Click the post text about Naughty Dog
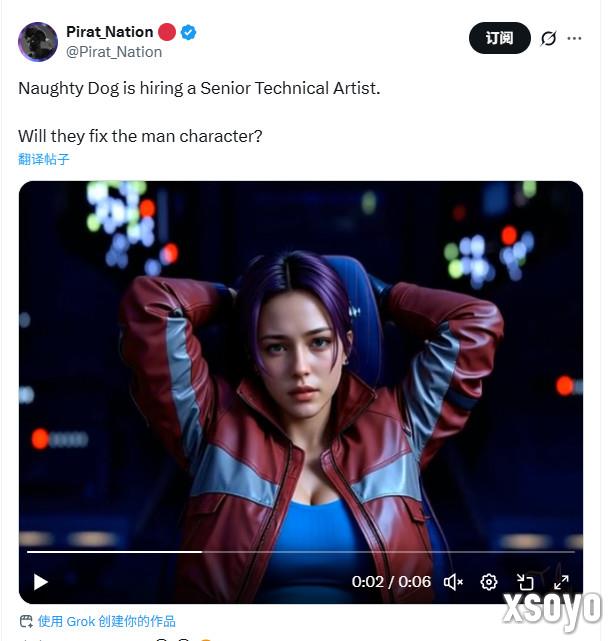The height and width of the screenshot is (641, 616). tap(199, 88)
